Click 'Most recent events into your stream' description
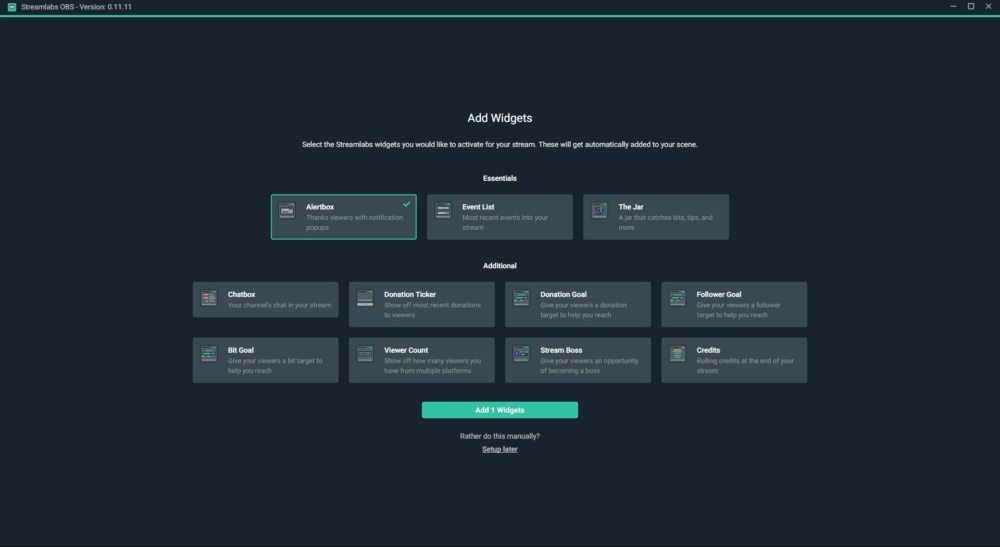 505,222
